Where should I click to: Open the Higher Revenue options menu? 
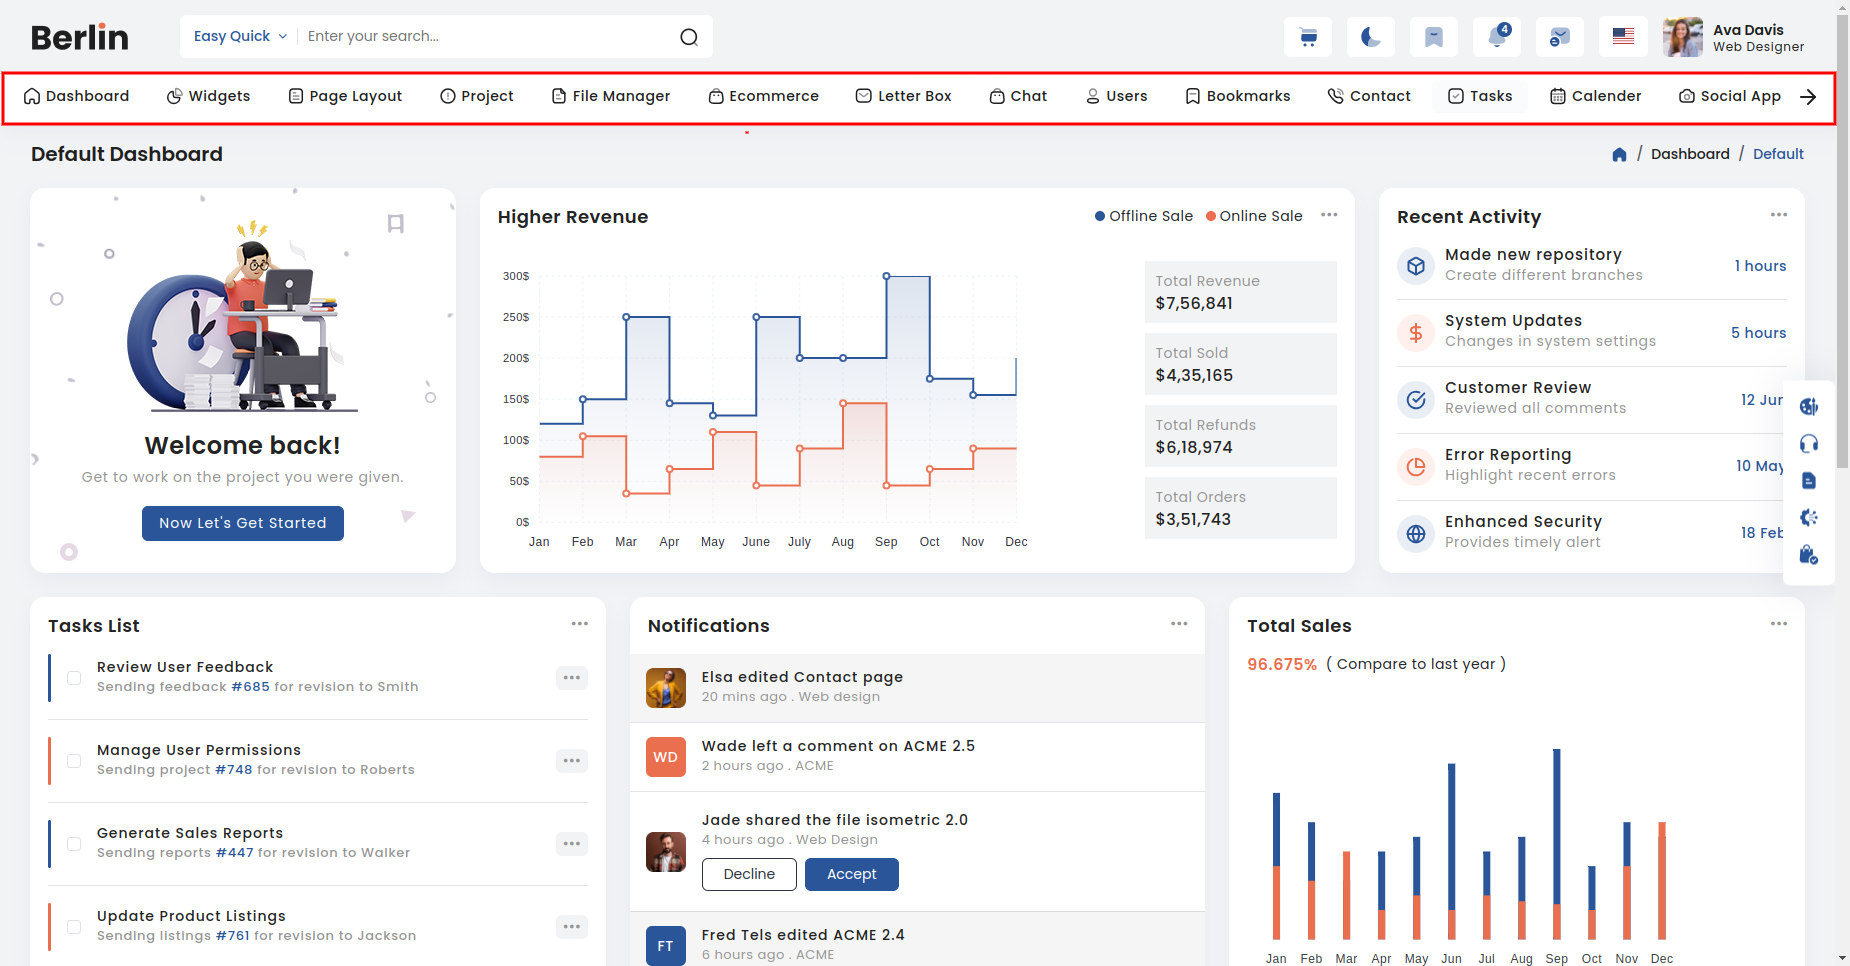tap(1329, 215)
